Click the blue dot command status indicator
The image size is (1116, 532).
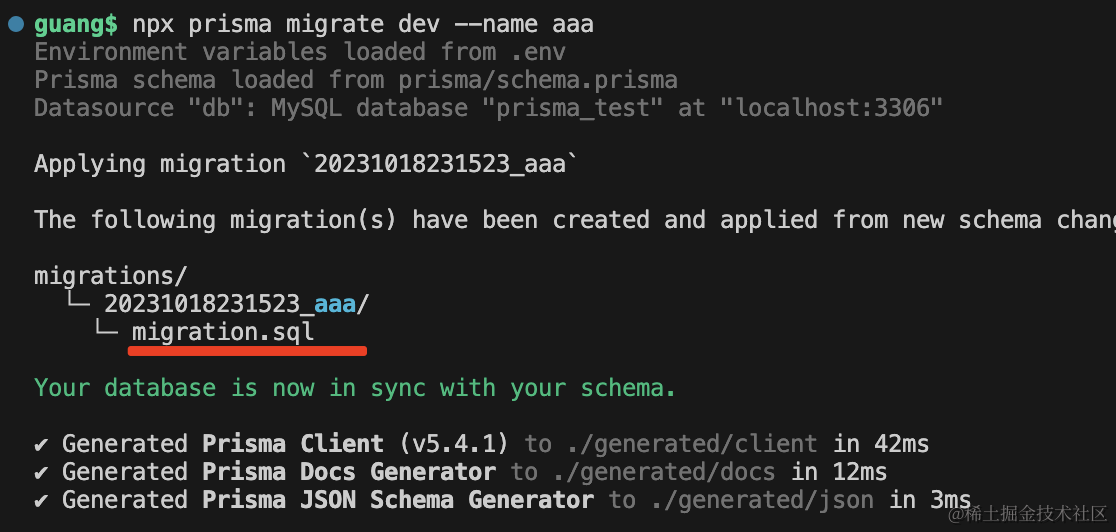16,23
